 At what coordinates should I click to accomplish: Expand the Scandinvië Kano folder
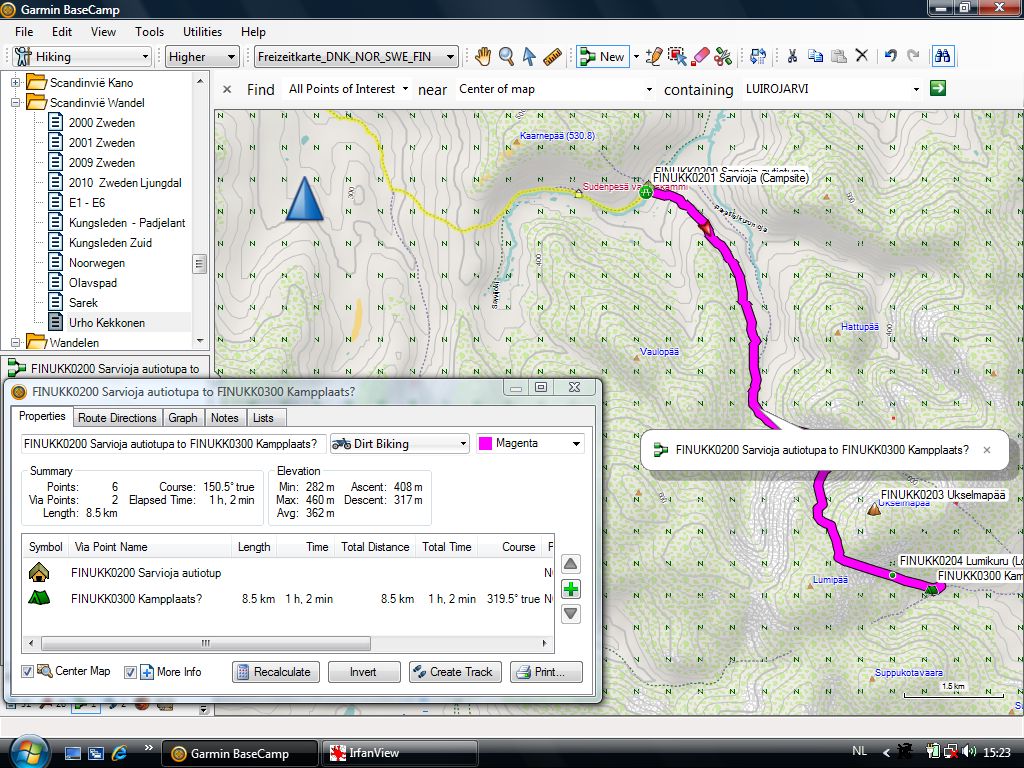tap(16, 83)
